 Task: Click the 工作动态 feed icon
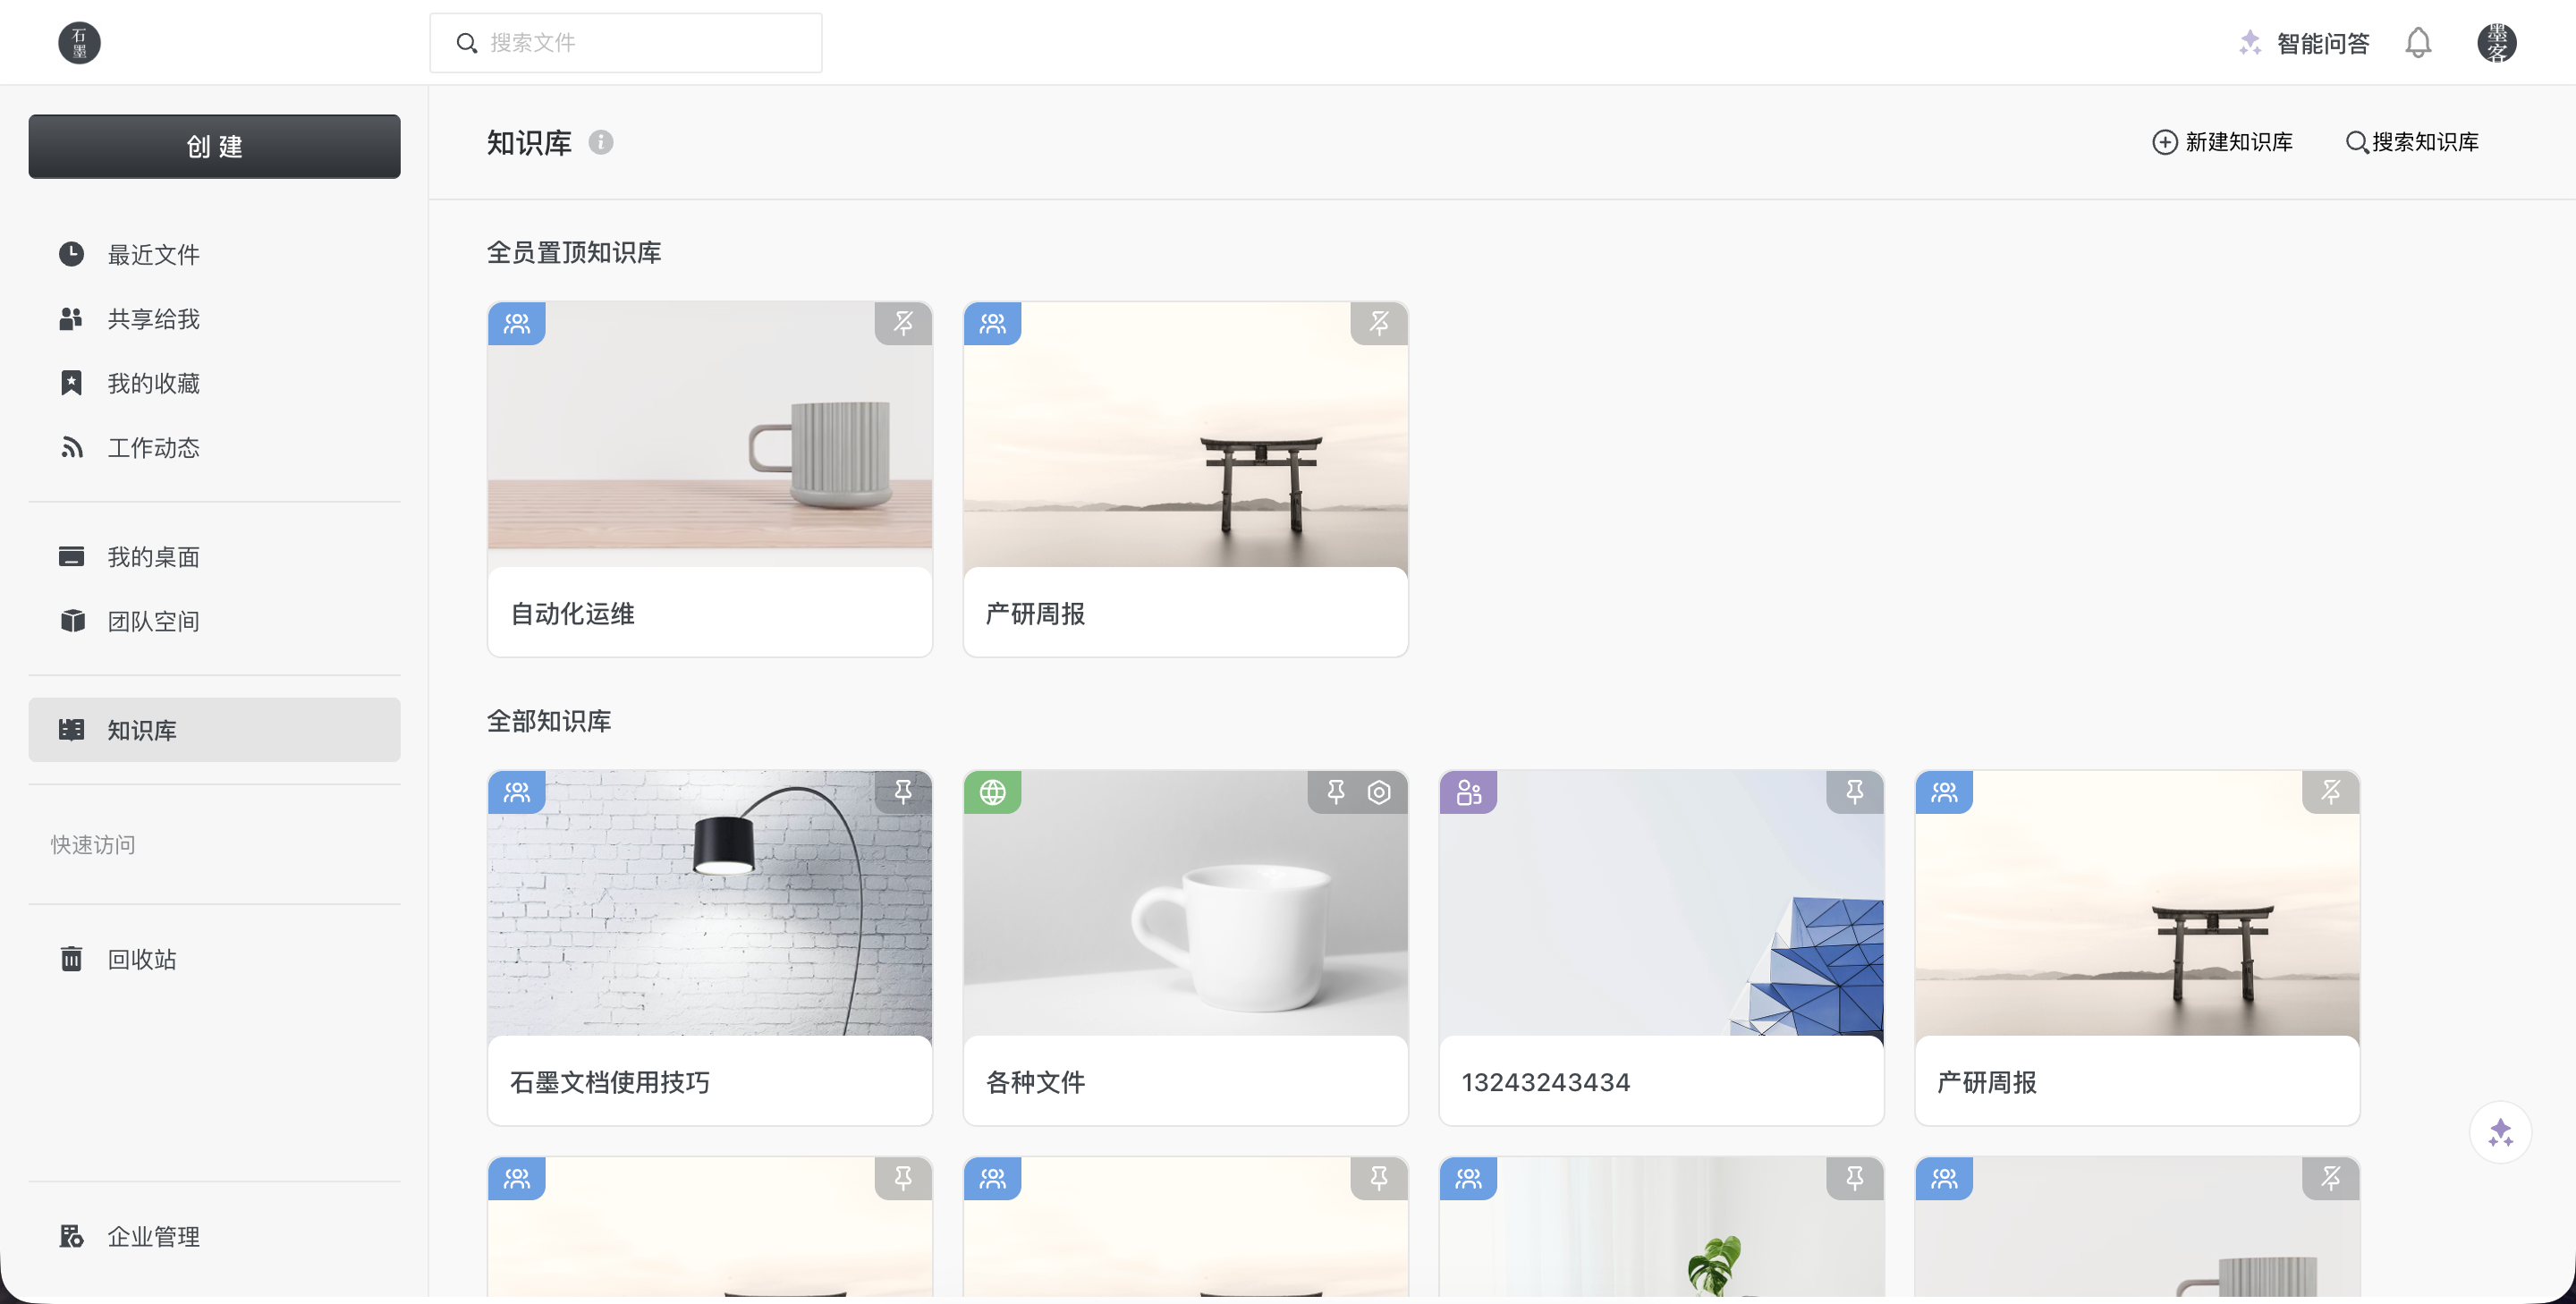point(71,447)
